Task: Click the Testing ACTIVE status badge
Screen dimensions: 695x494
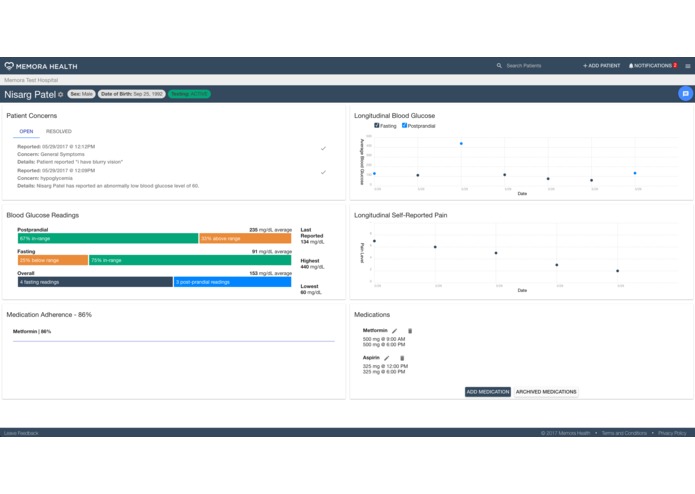Action: (189, 94)
